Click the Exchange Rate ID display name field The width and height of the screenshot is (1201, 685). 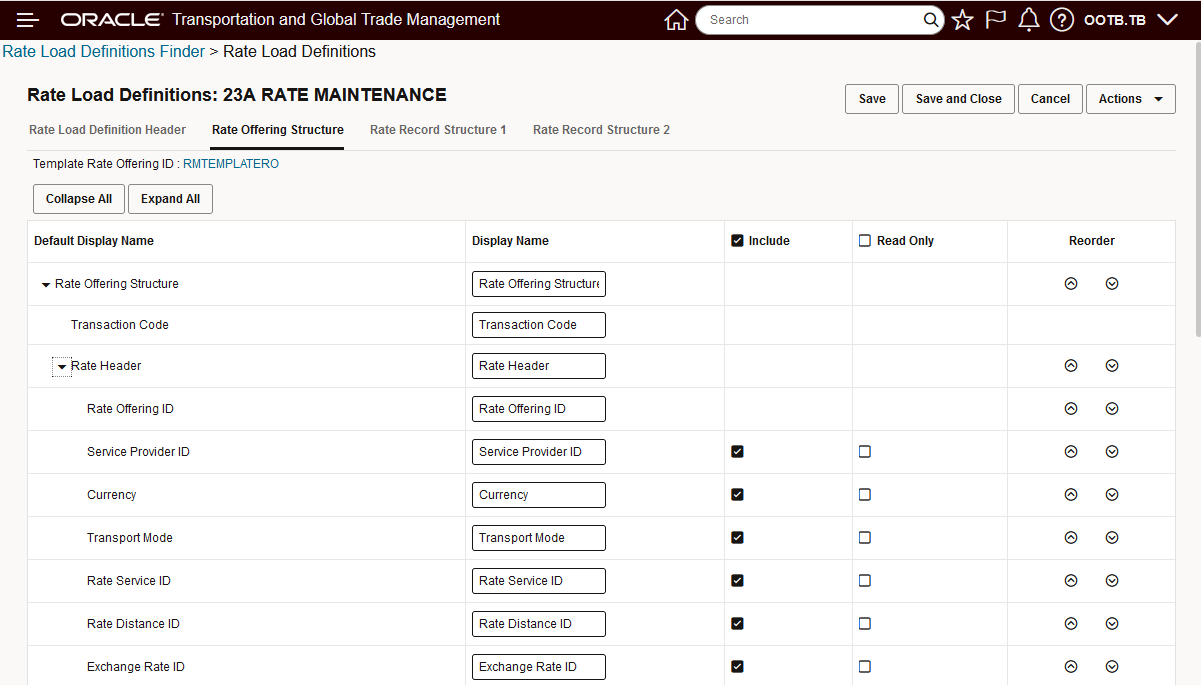[x=538, y=667]
